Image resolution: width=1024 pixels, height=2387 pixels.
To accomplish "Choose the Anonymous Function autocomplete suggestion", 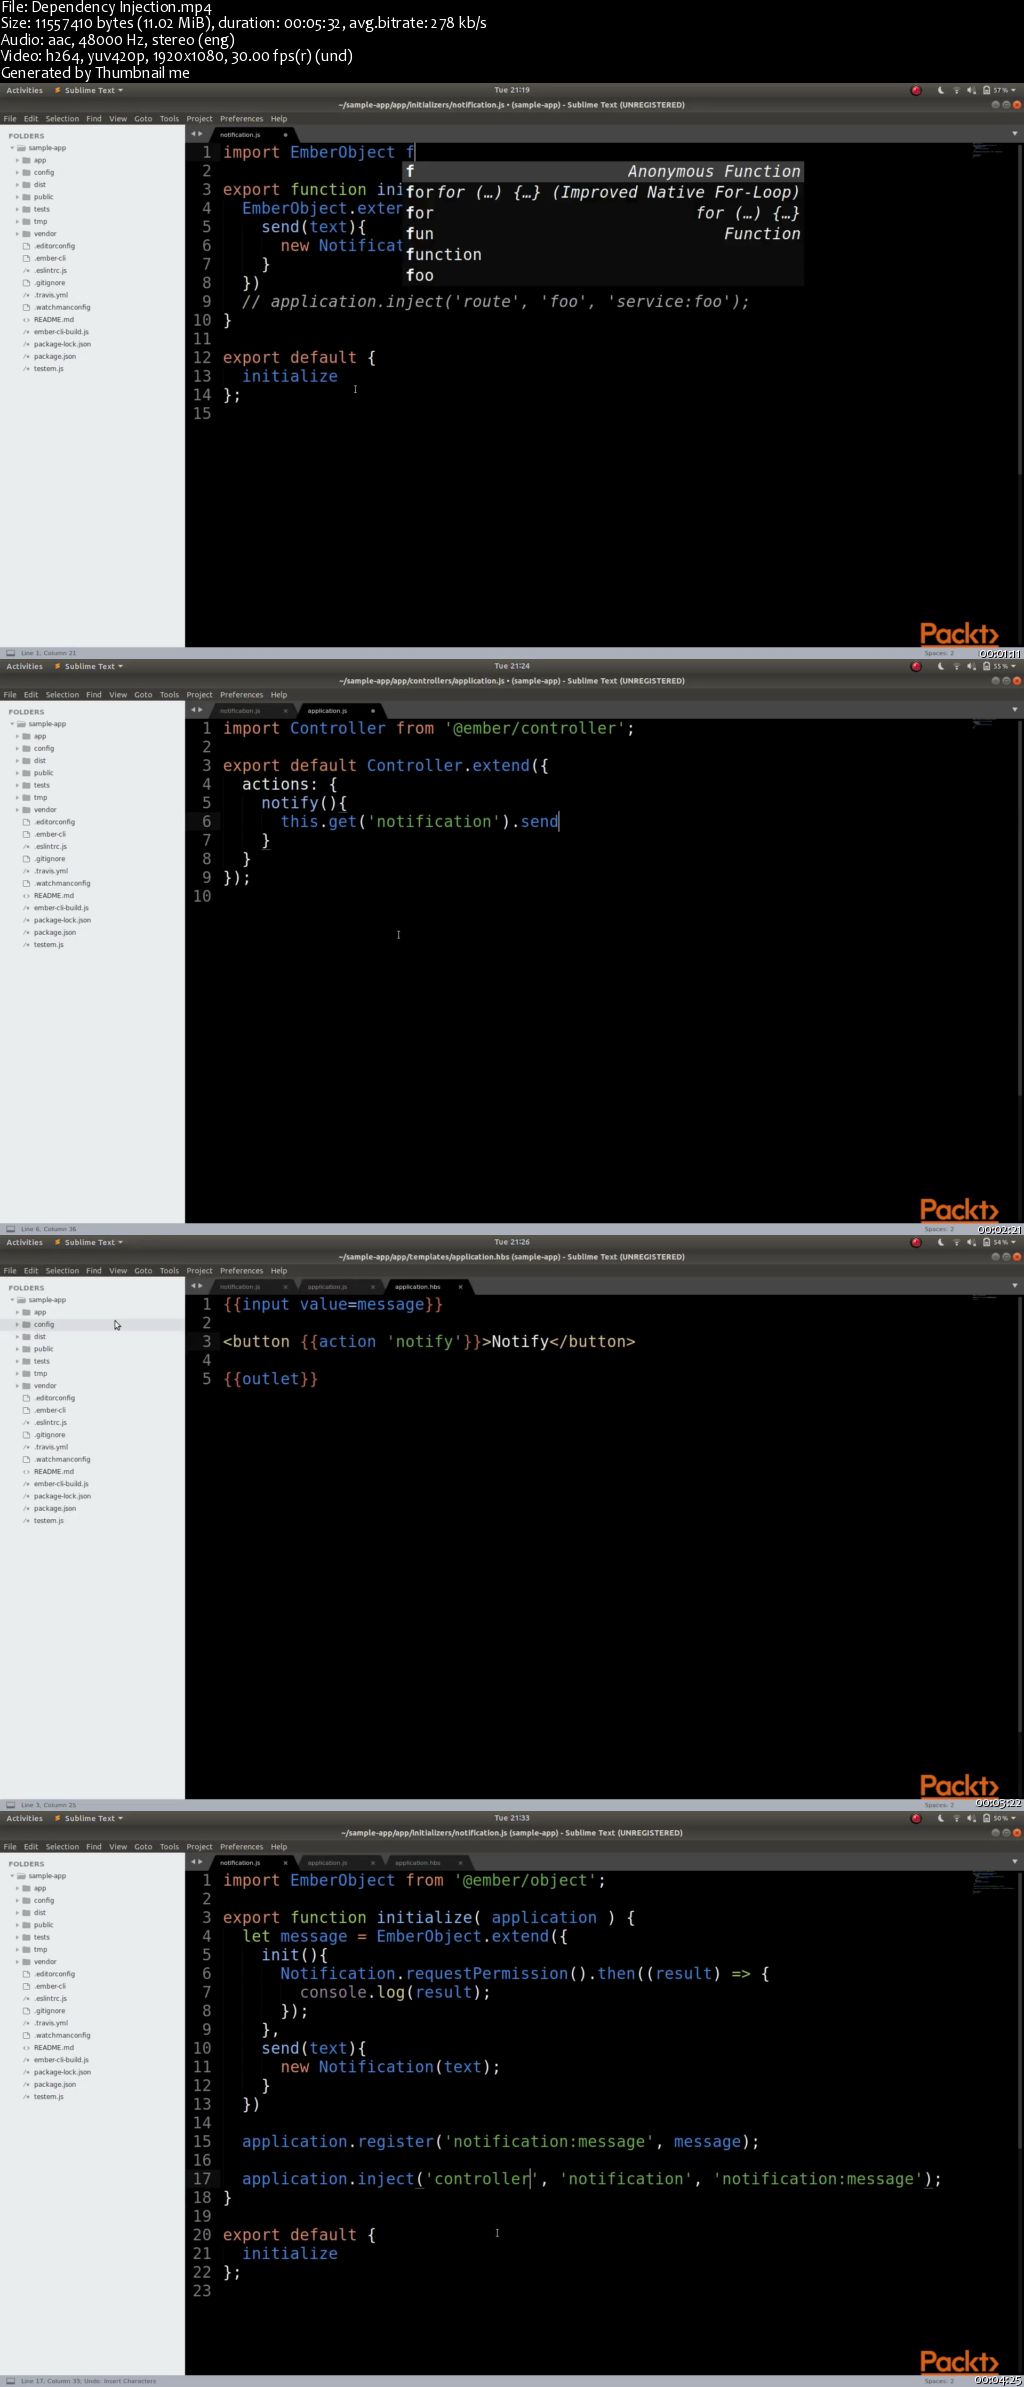I will [x=603, y=171].
